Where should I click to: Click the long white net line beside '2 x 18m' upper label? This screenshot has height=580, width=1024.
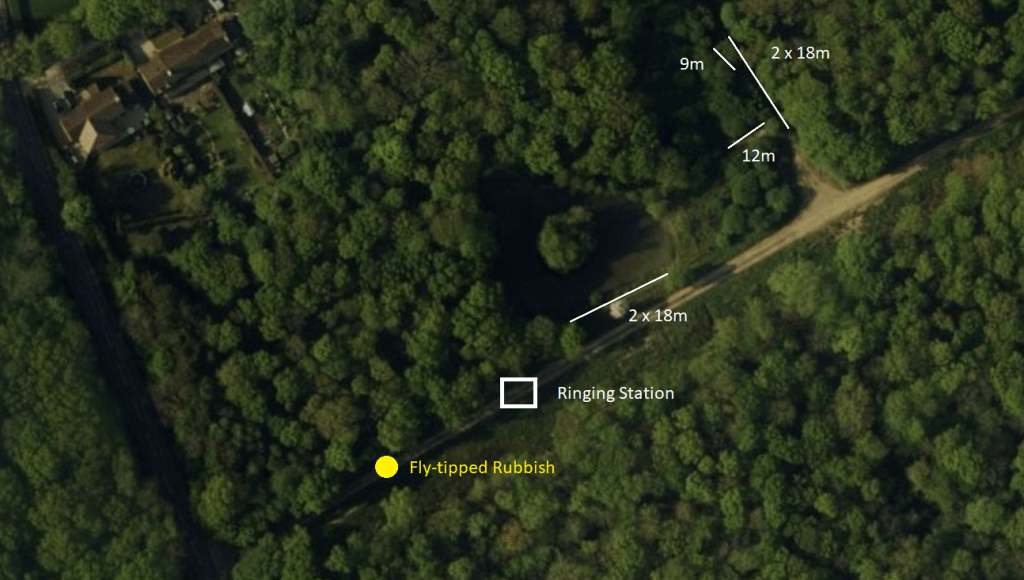(759, 82)
